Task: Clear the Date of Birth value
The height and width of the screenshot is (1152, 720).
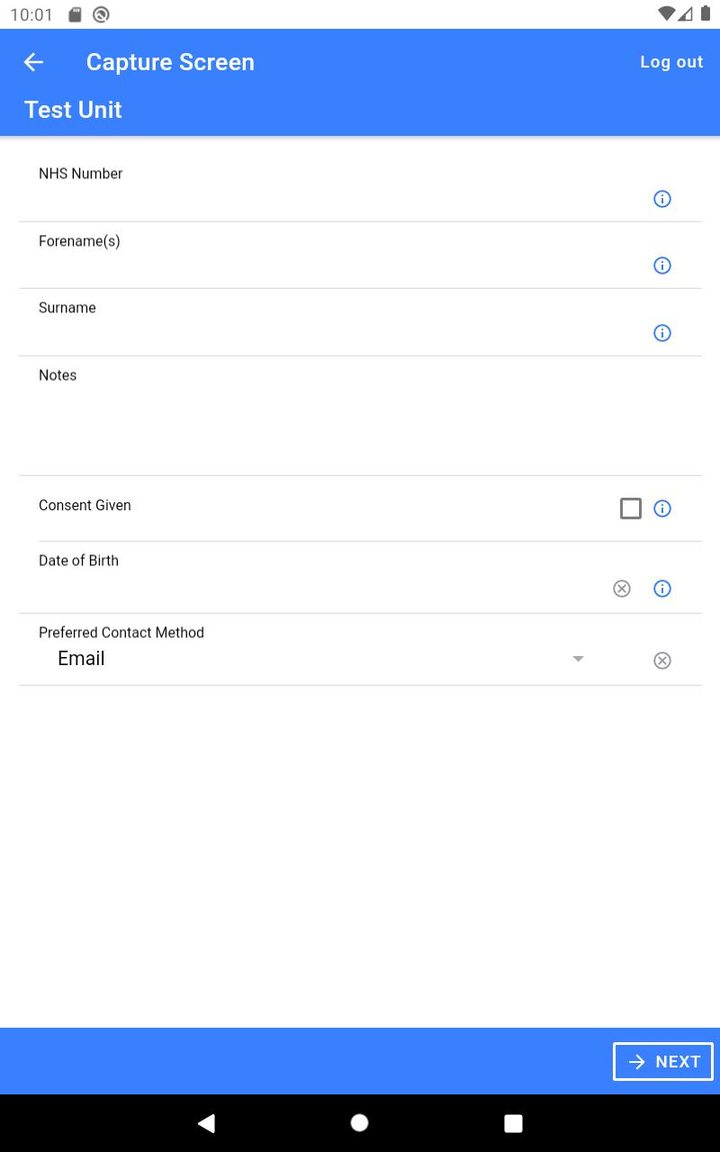Action: [622, 588]
